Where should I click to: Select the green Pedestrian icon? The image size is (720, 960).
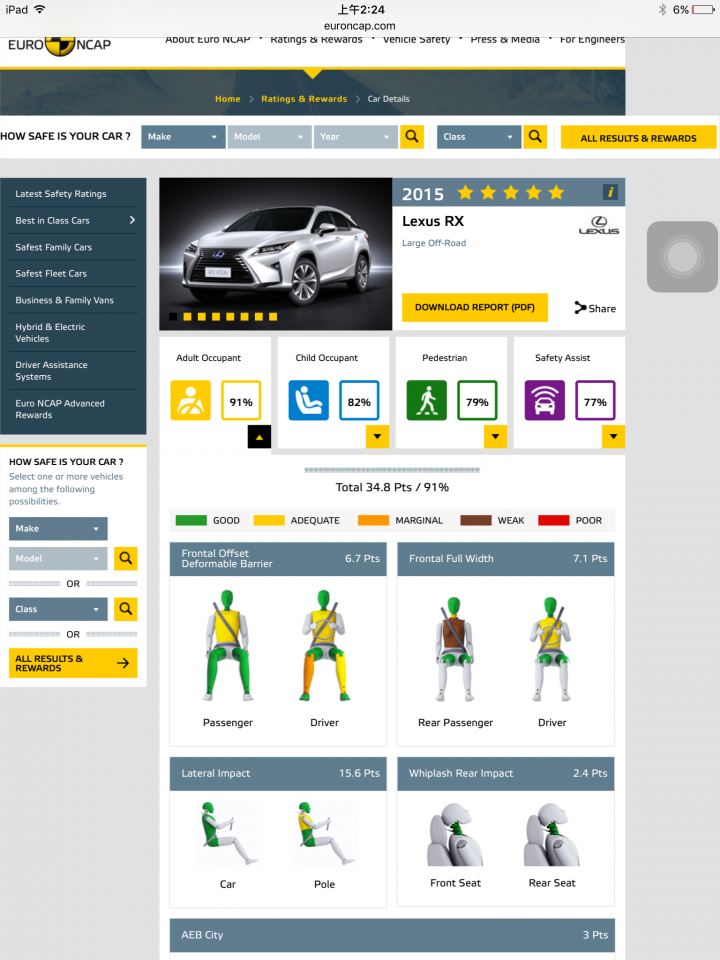coord(427,400)
